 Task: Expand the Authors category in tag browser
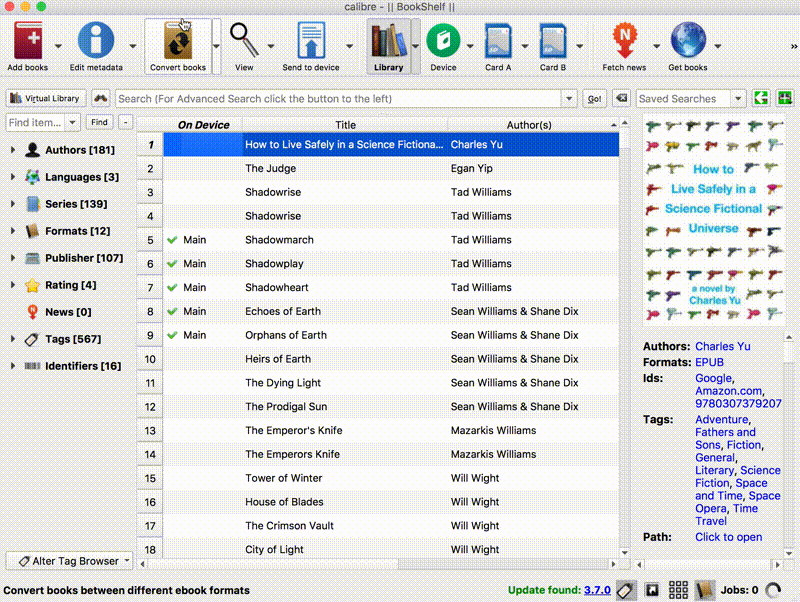pyautogui.click(x=13, y=150)
